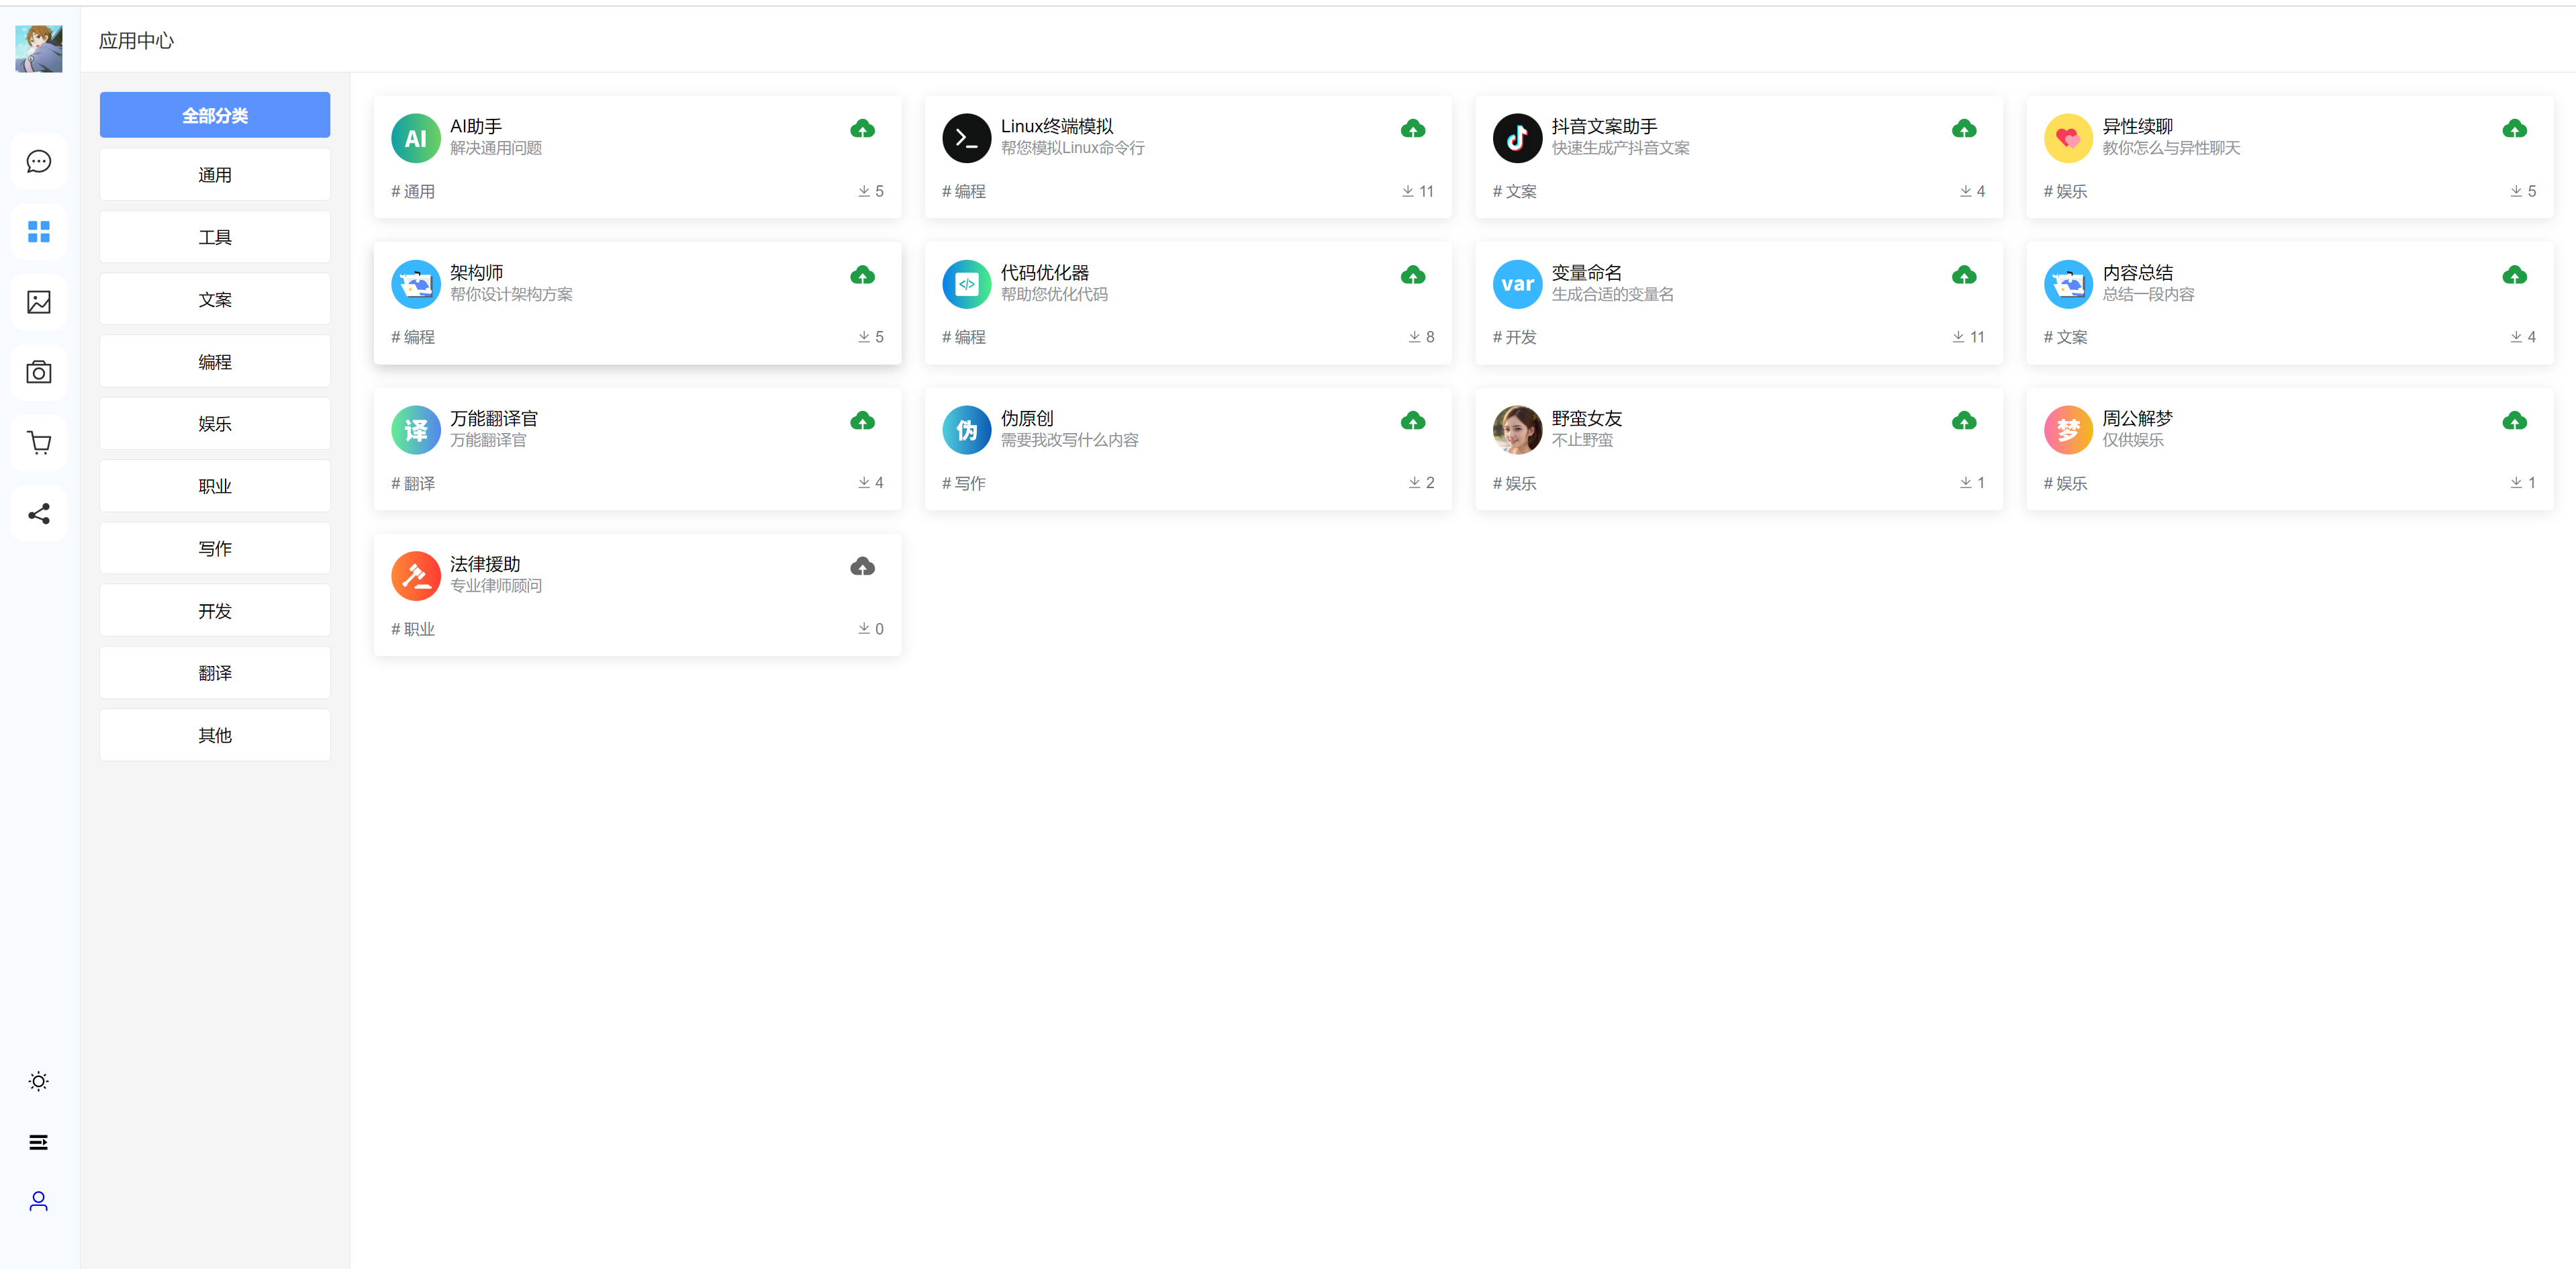Open the shopping cart sidebar icon
Image resolution: width=2576 pixels, height=1269 pixels.
[39, 443]
